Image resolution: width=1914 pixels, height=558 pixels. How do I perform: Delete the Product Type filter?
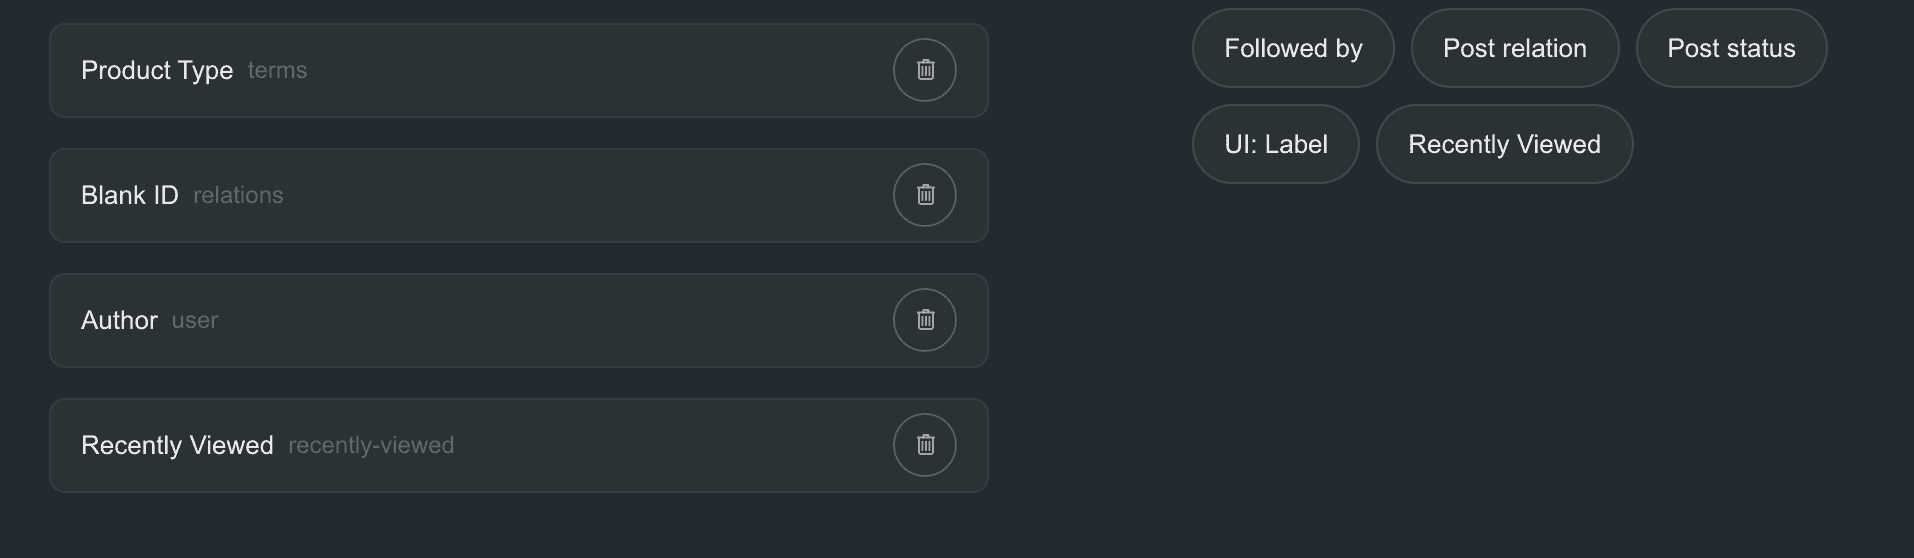pos(925,70)
